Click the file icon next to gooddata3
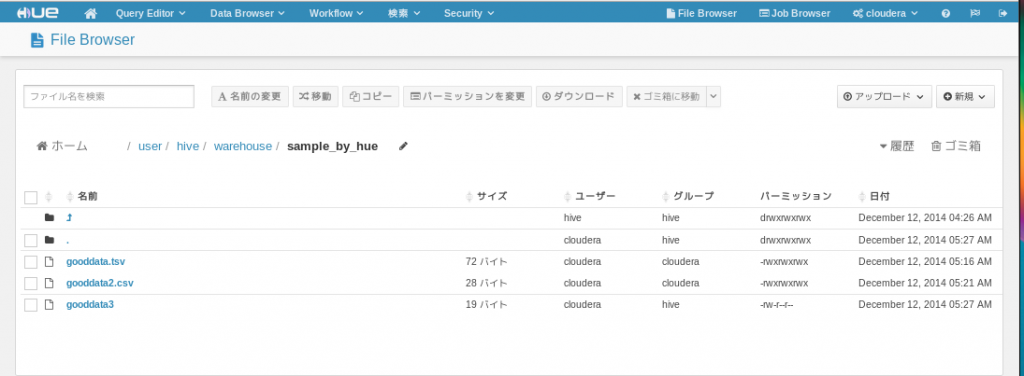 pyautogui.click(x=48, y=305)
